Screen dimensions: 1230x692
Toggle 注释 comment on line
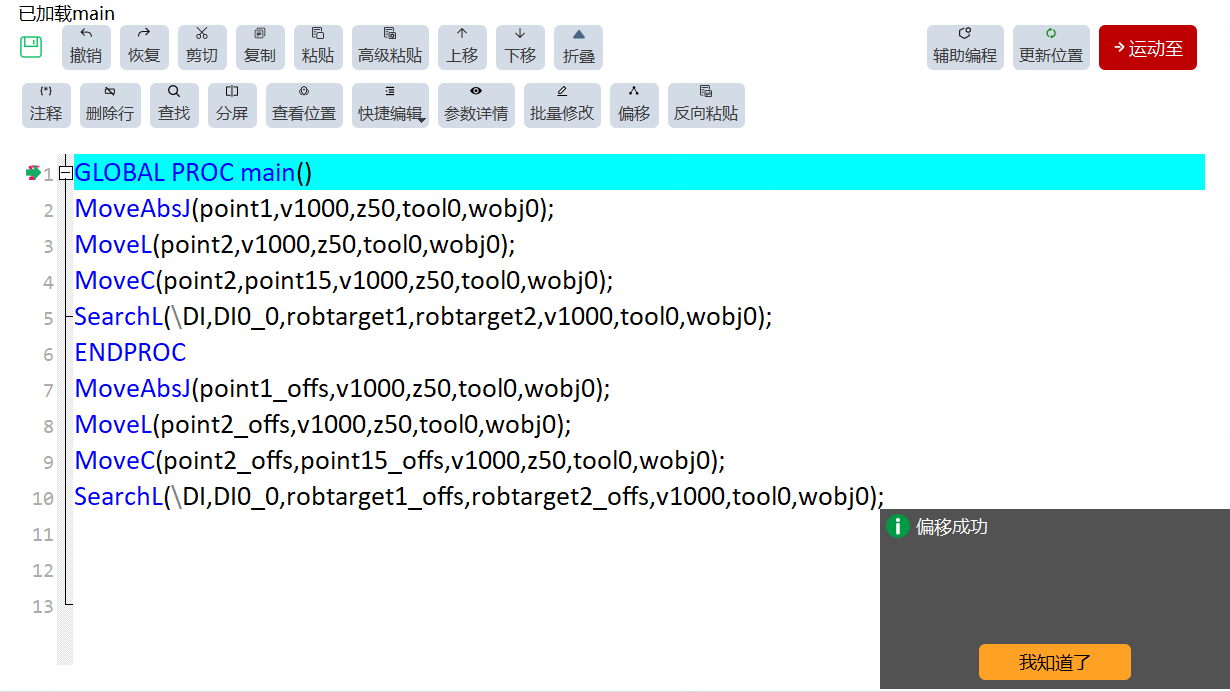click(x=46, y=105)
